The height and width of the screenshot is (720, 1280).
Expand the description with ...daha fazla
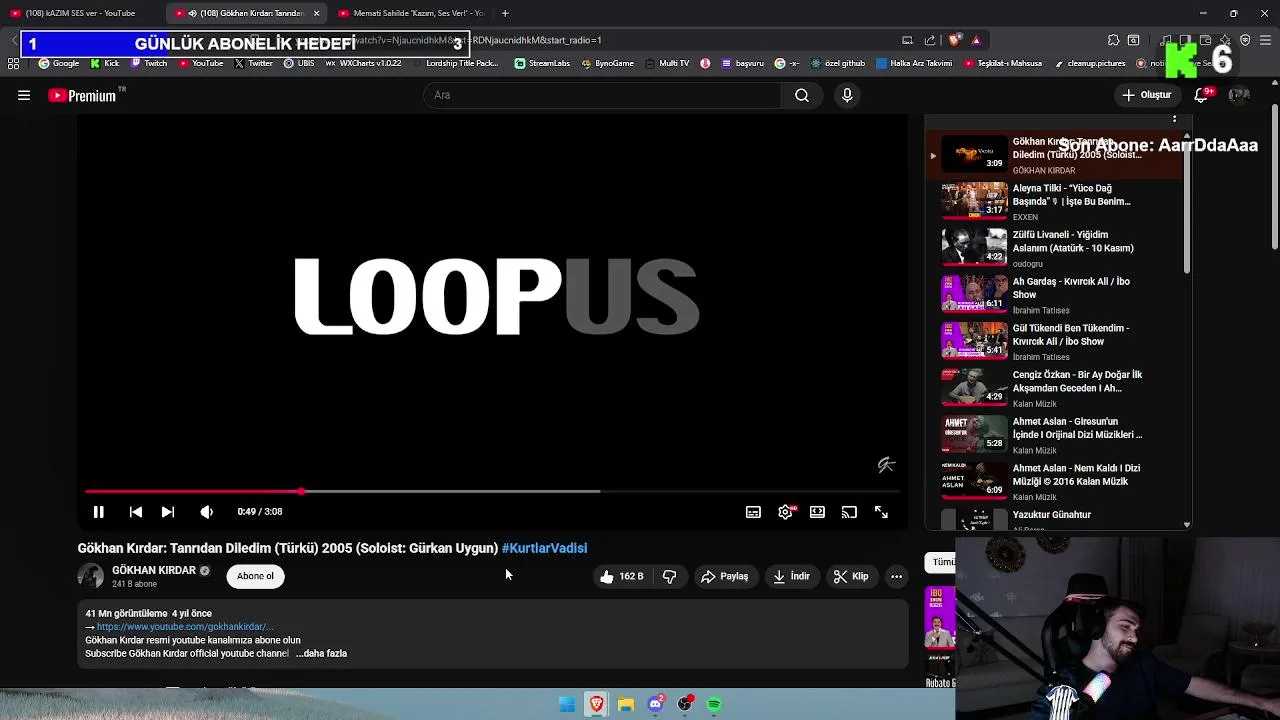pos(321,653)
